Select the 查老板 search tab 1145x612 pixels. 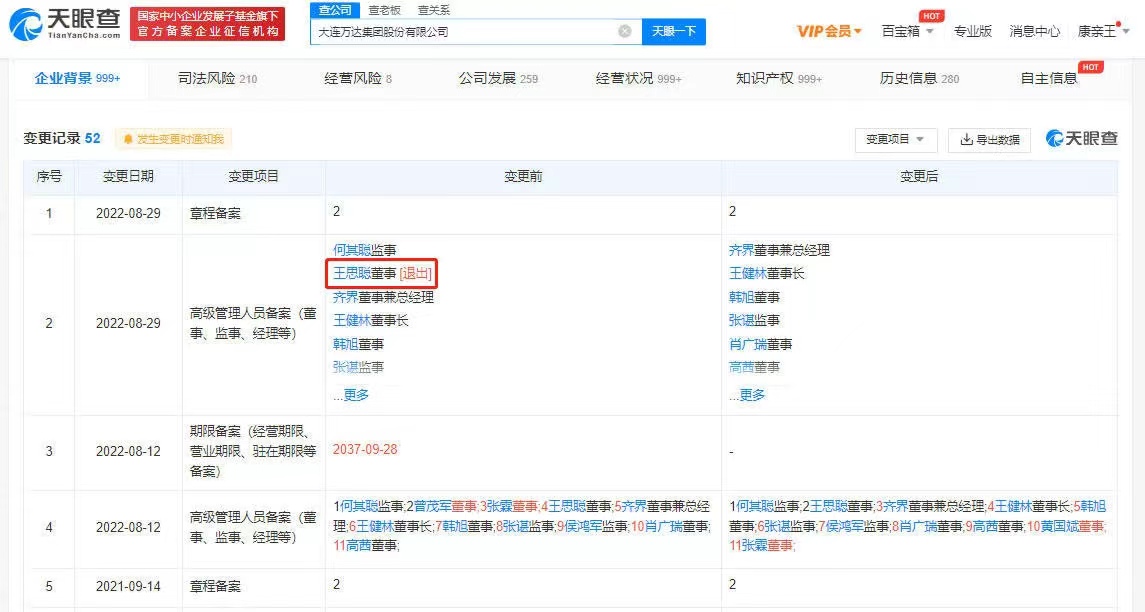coord(384,10)
